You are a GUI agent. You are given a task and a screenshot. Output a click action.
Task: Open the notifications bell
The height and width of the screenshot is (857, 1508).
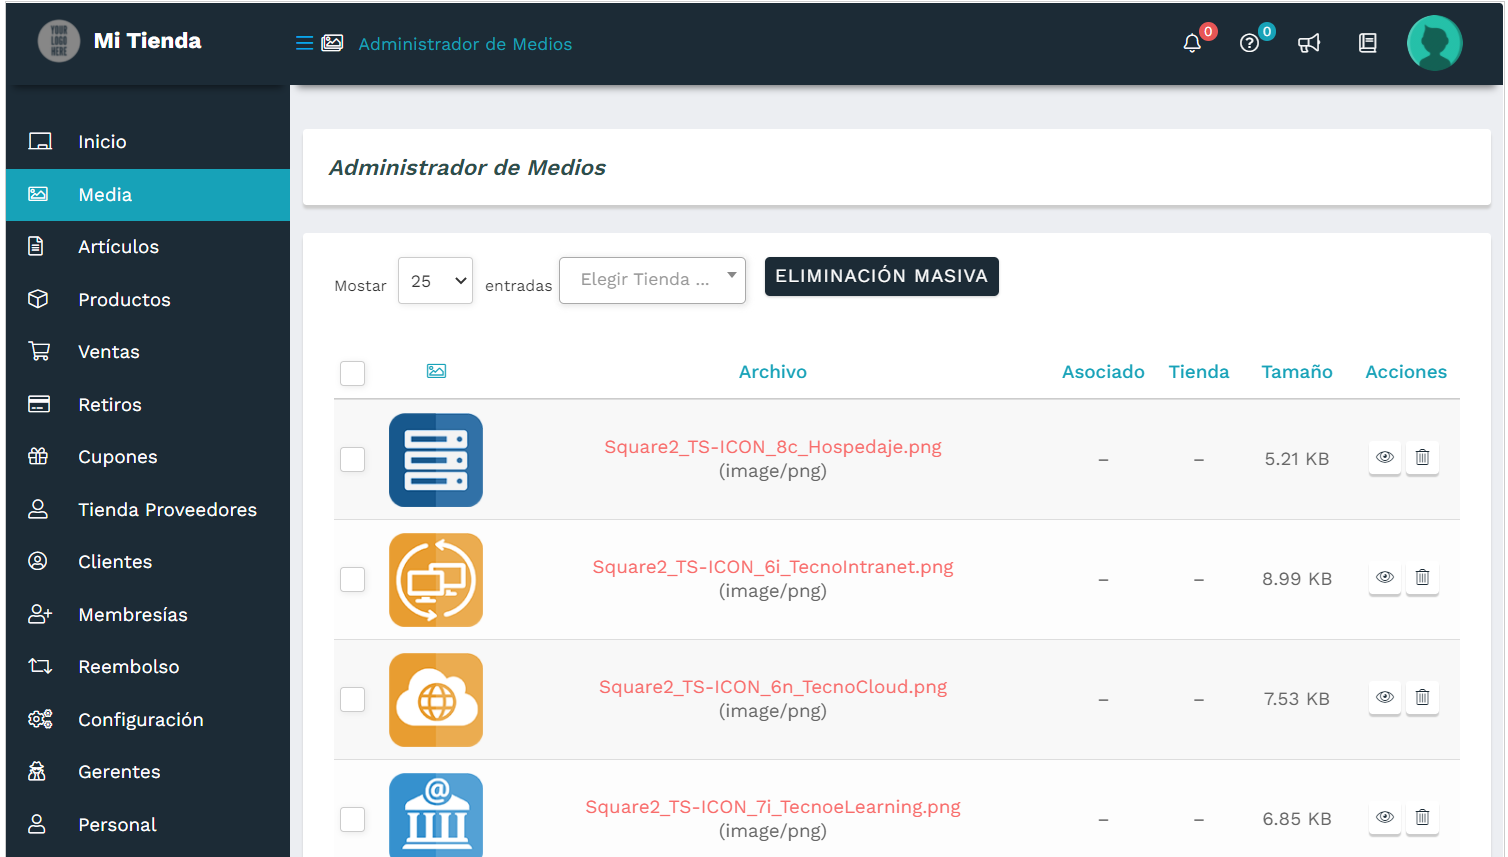pyautogui.click(x=1191, y=43)
